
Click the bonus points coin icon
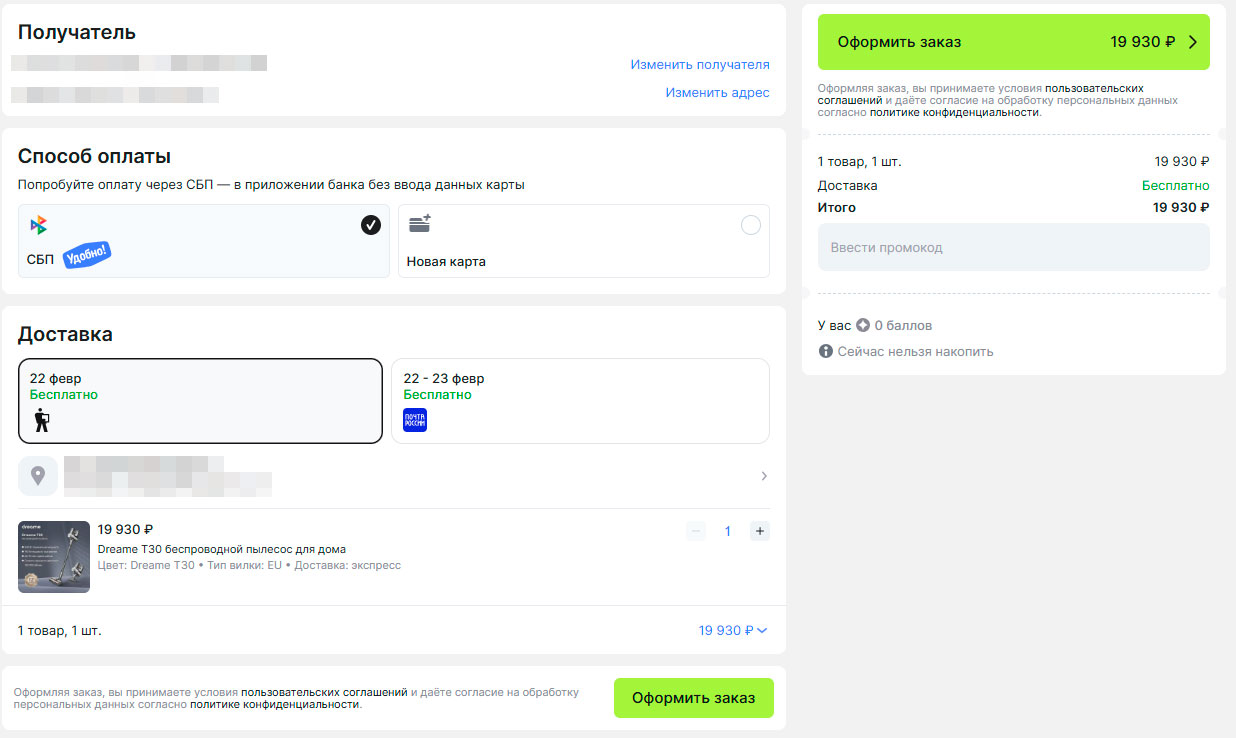(x=863, y=325)
